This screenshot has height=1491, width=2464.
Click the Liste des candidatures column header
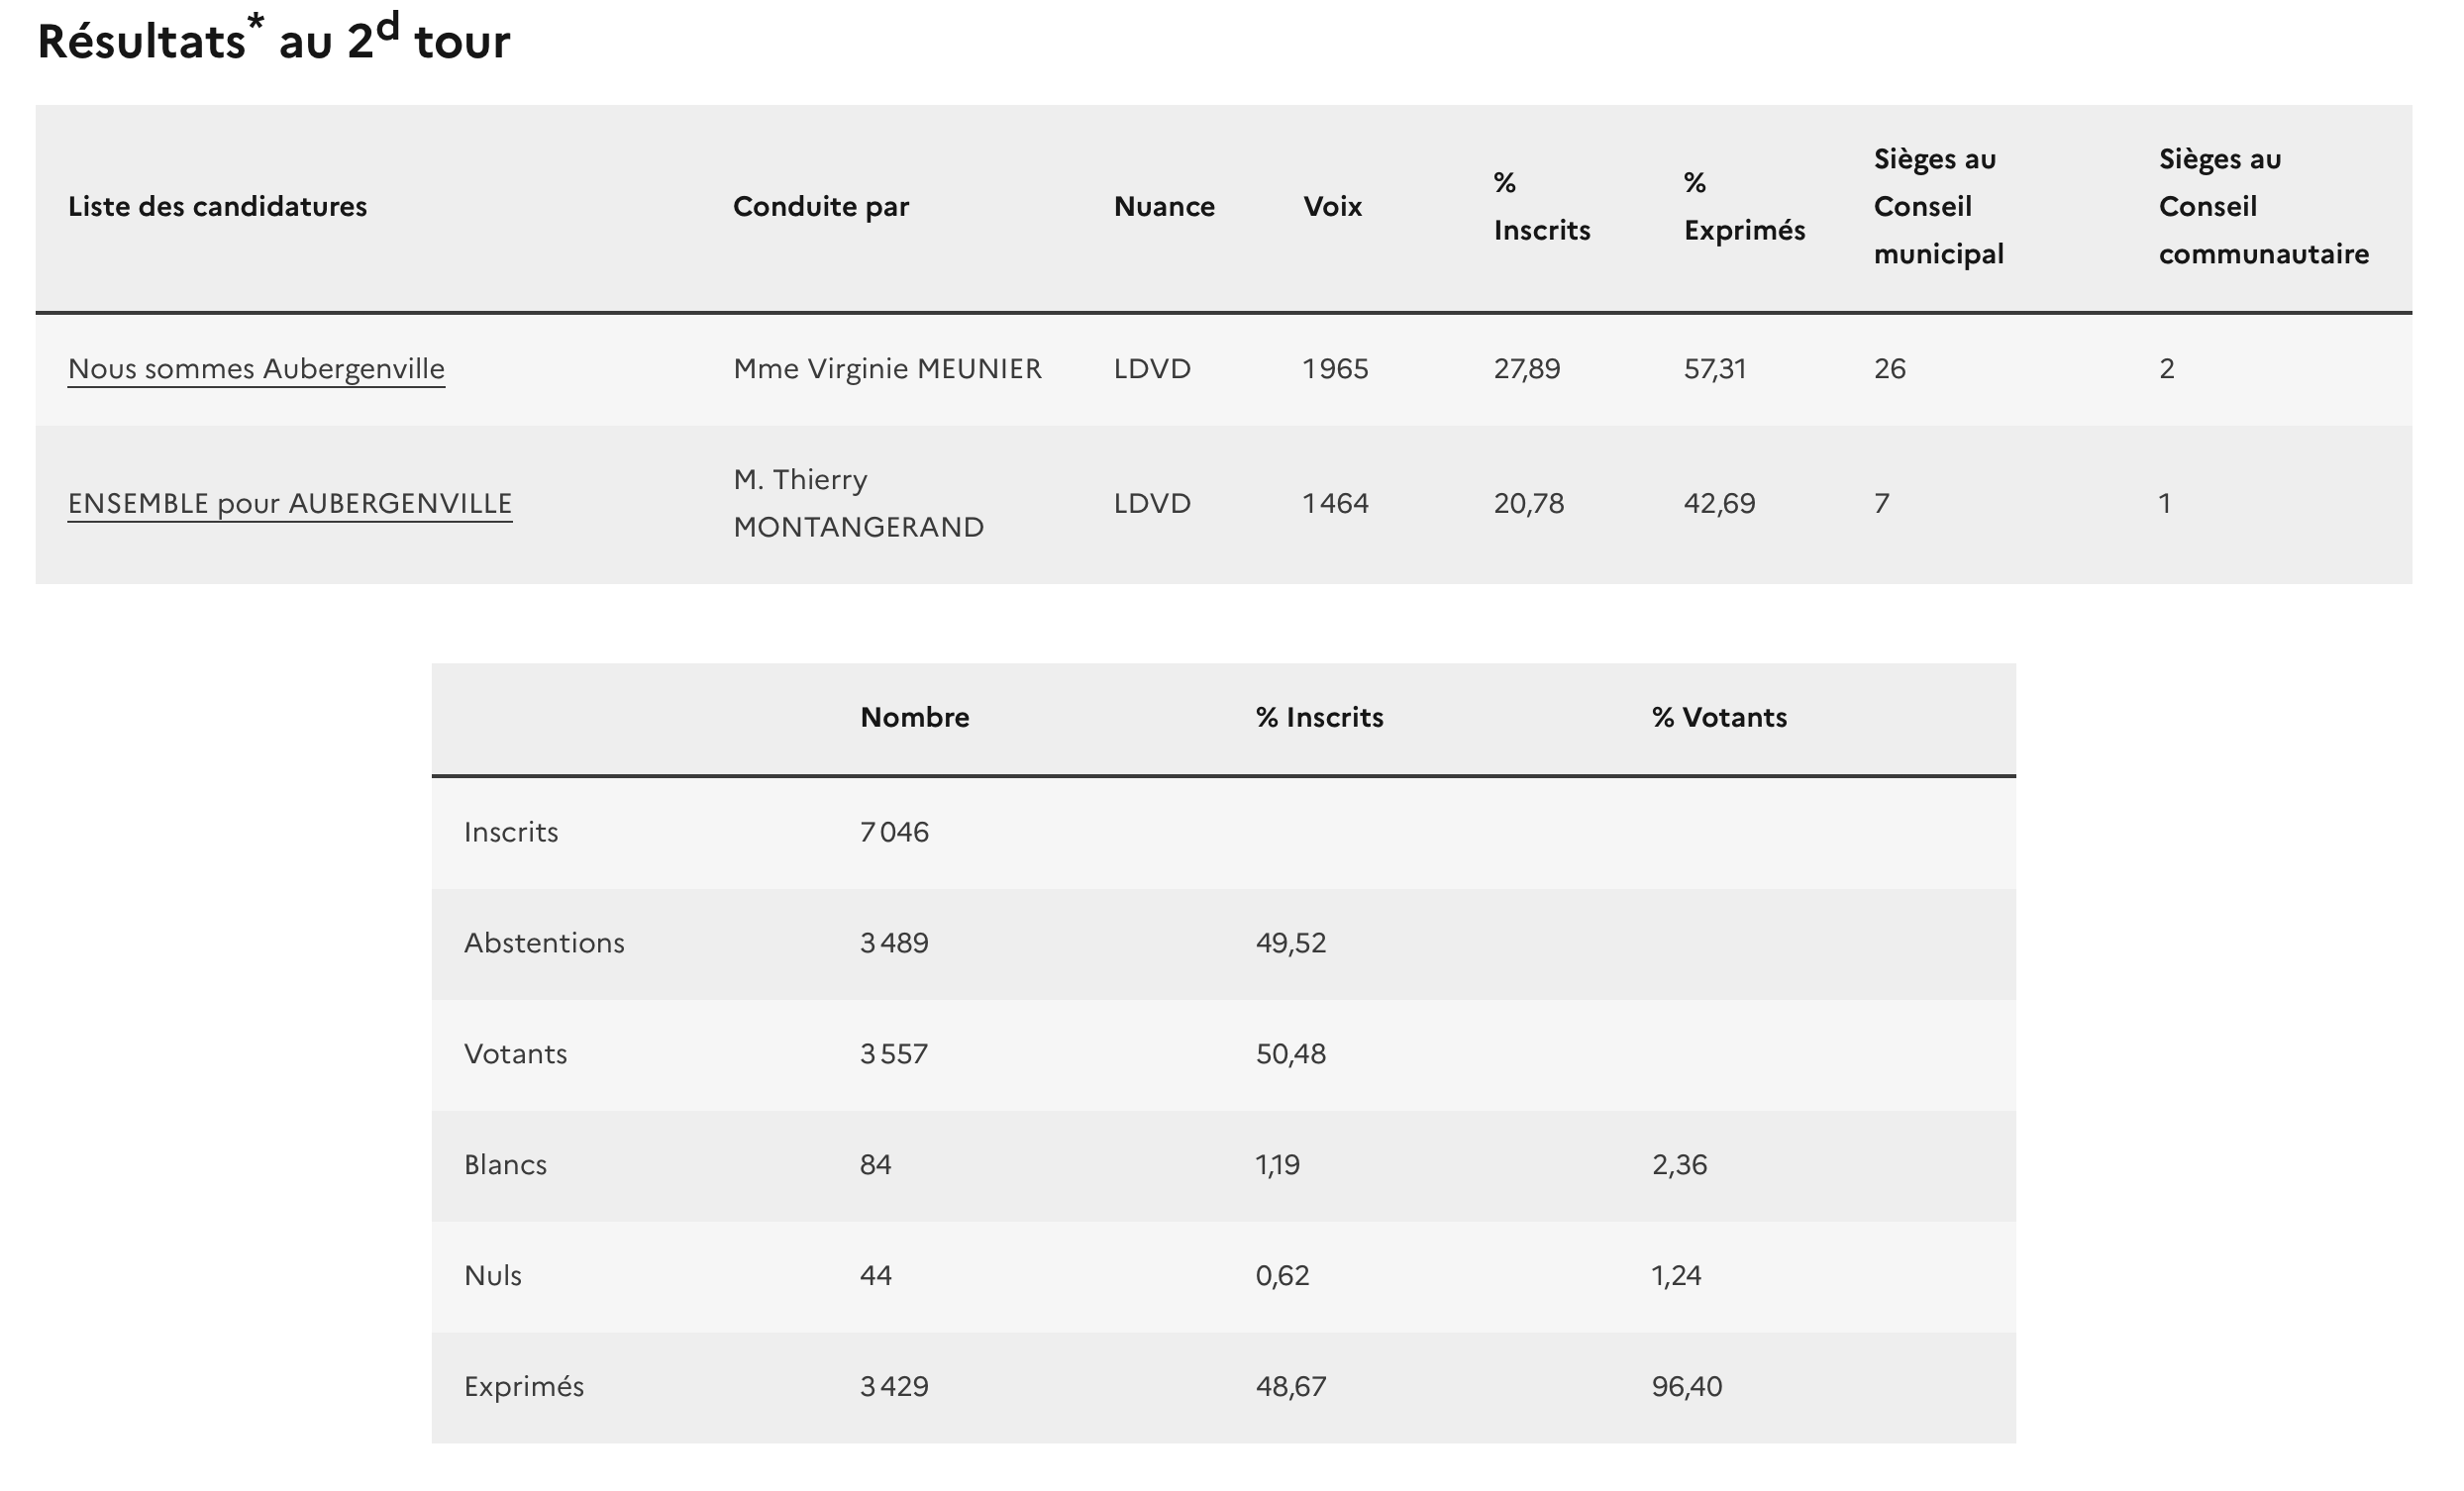click(x=217, y=207)
